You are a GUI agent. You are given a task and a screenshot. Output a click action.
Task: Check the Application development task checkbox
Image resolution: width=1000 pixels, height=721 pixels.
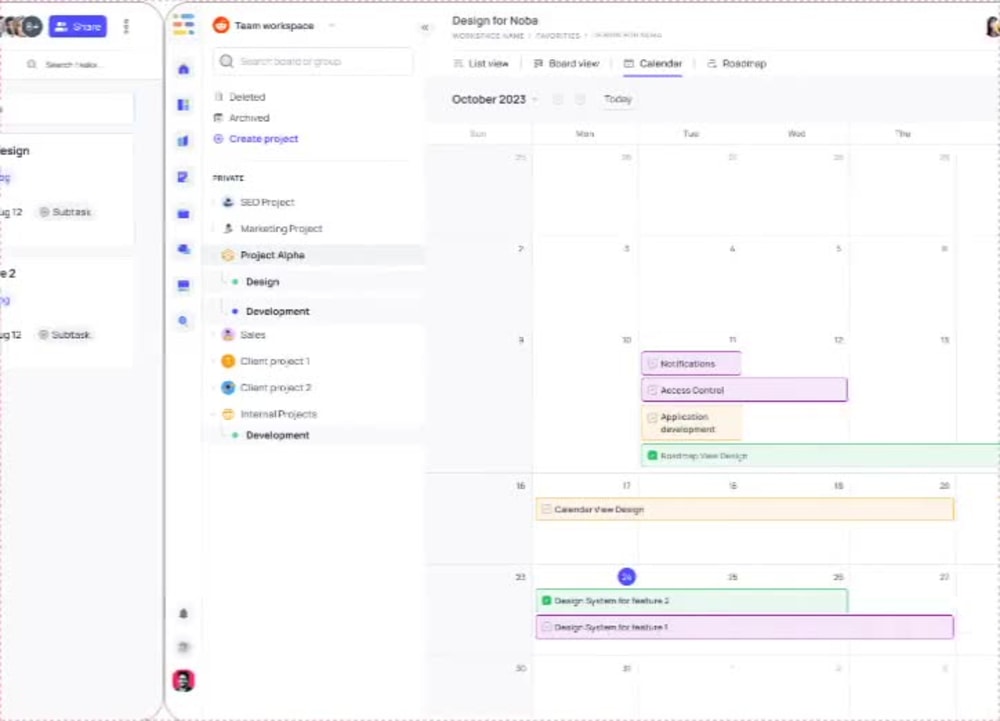point(652,418)
